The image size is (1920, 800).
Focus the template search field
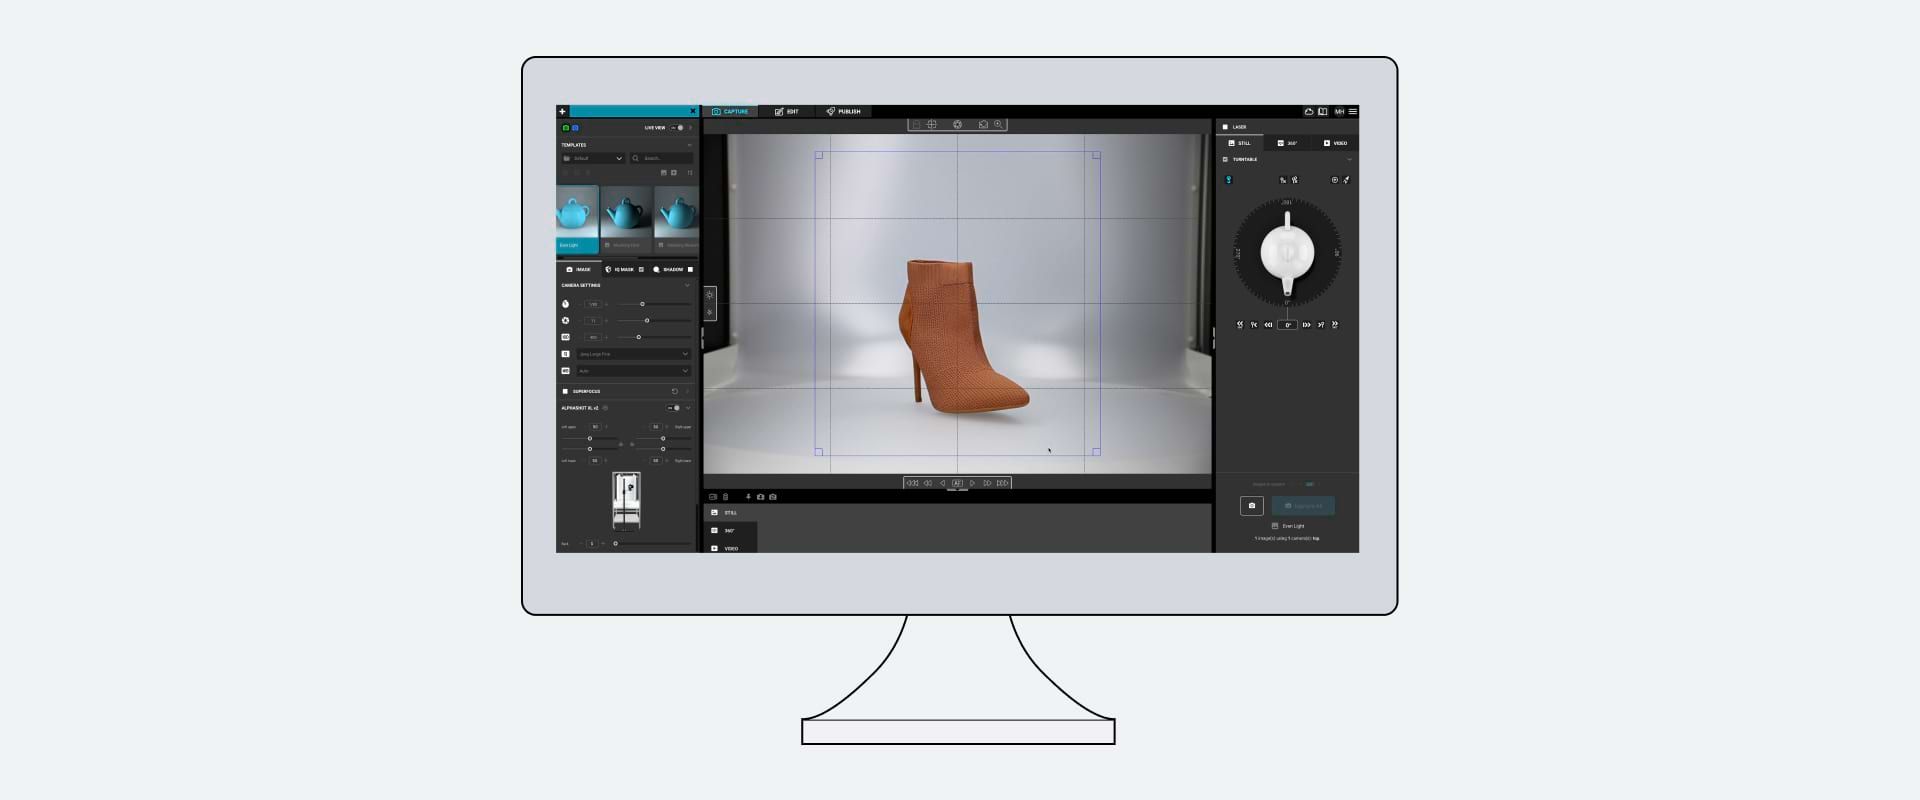(661, 158)
